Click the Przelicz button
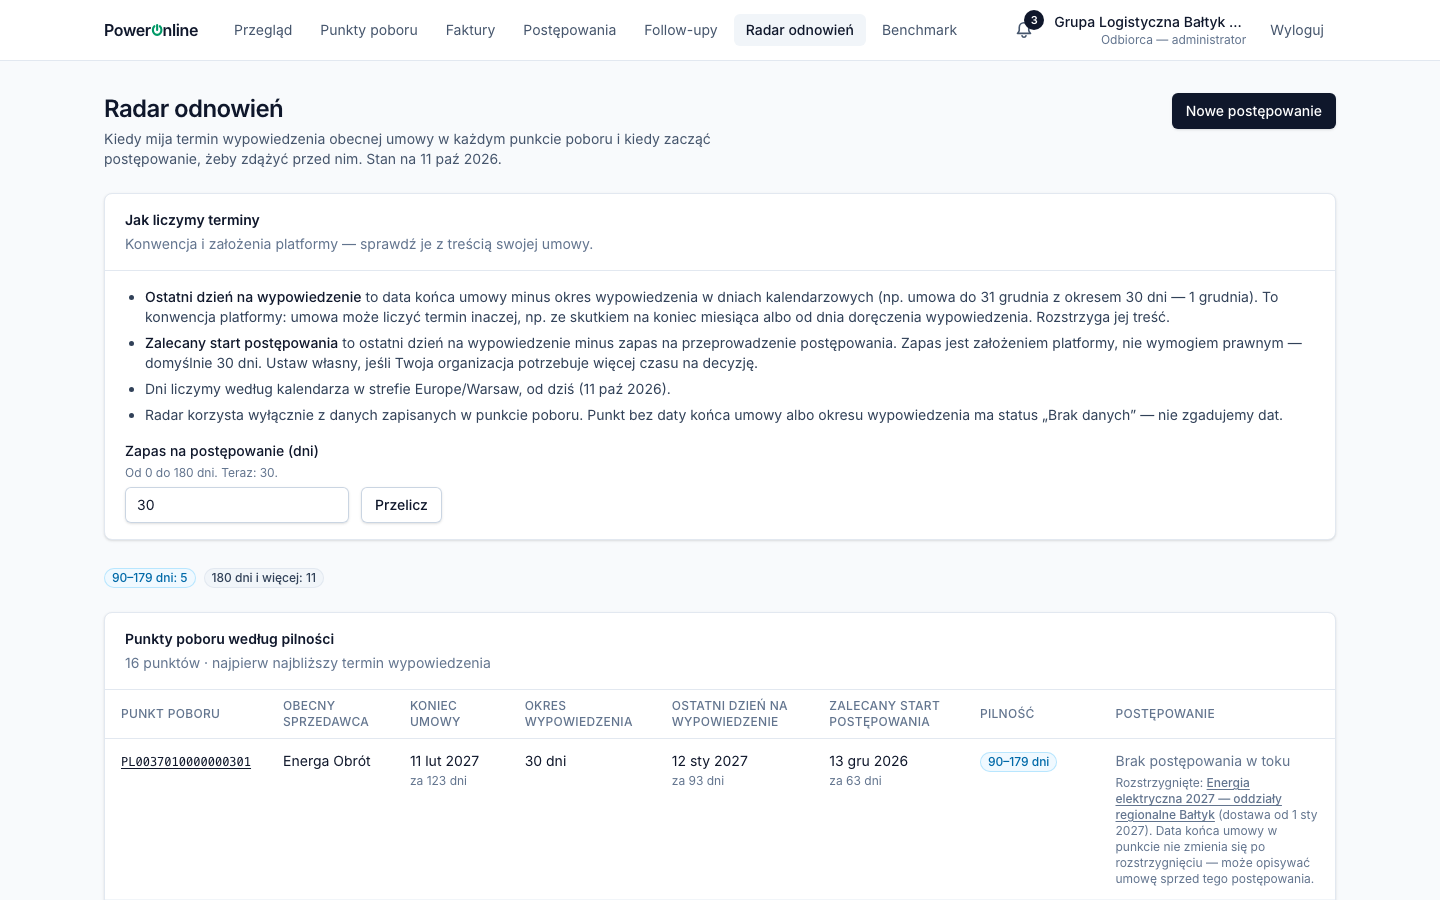1440x900 pixels. coord(401,505)
